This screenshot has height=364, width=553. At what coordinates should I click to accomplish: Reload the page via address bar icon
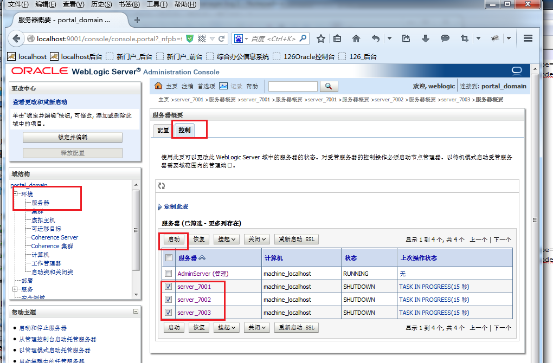point(221,39)
